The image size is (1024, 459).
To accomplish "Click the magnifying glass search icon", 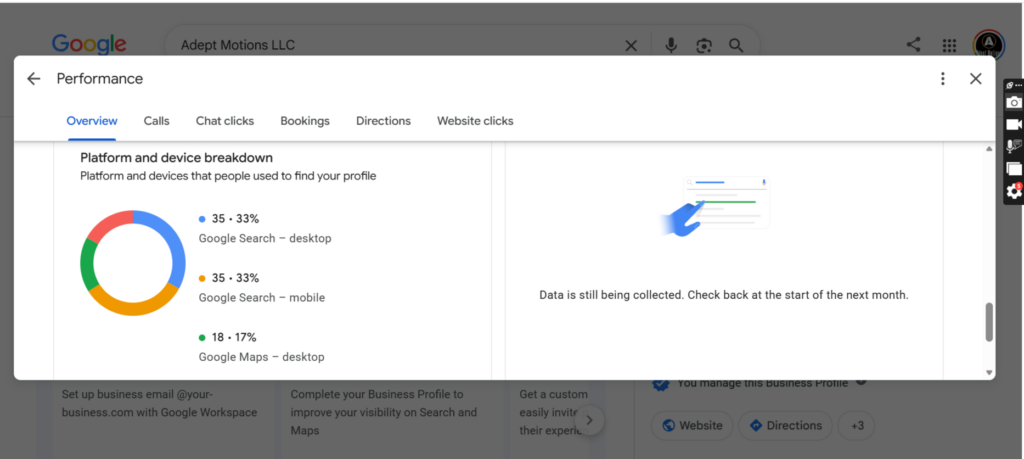I will click(736, 45).
